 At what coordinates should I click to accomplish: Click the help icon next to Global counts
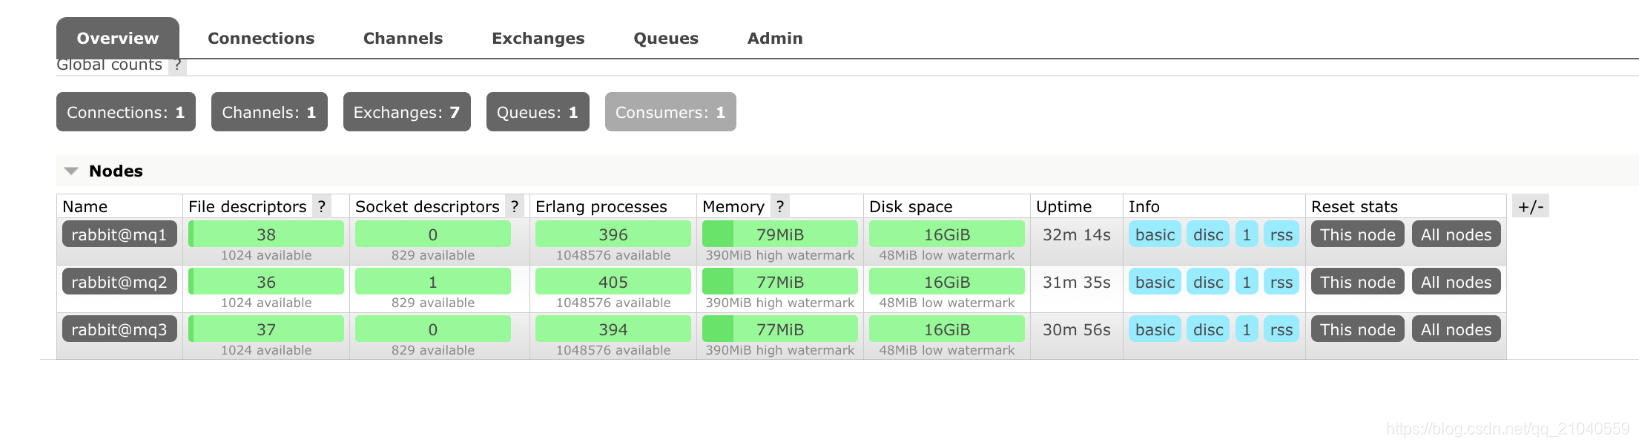pos(177,65)
